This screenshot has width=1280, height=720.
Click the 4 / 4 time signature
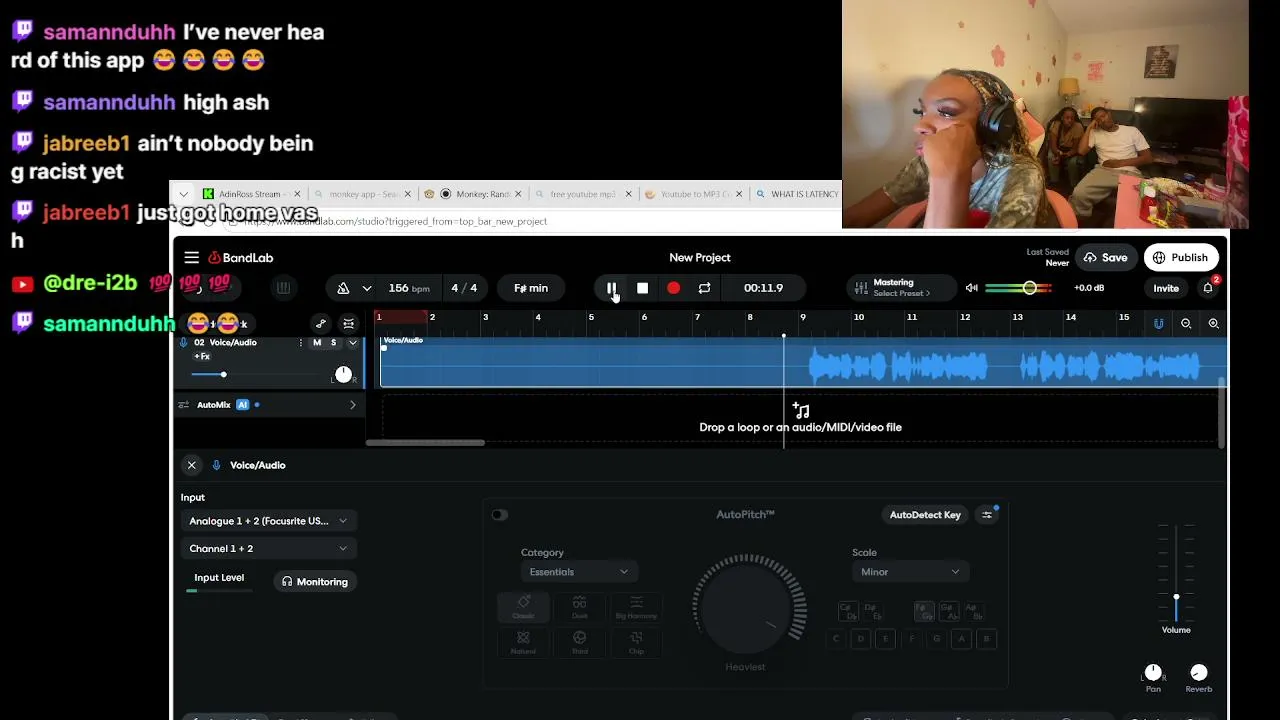pos(464,288)
